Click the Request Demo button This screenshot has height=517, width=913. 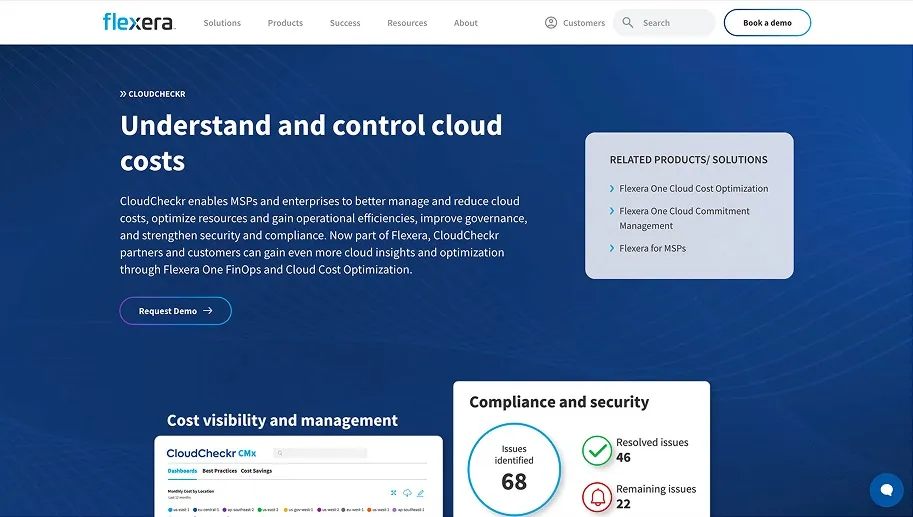pos(175,311)
